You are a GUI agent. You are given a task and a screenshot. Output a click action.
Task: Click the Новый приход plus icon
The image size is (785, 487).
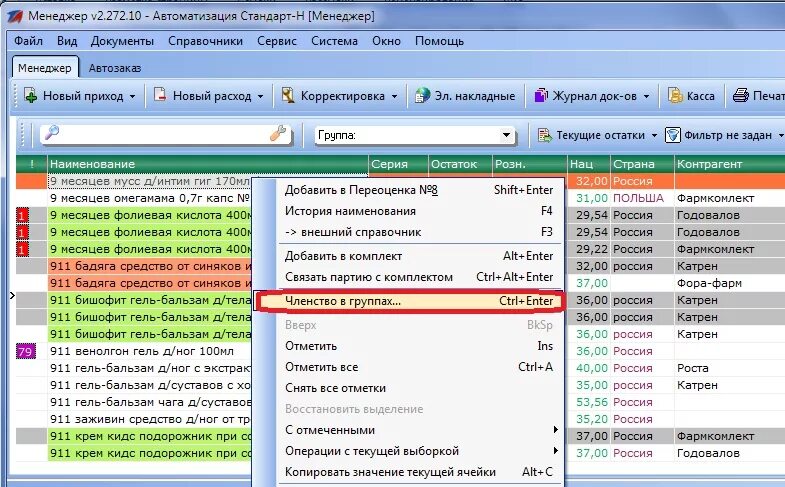(31, 95)
